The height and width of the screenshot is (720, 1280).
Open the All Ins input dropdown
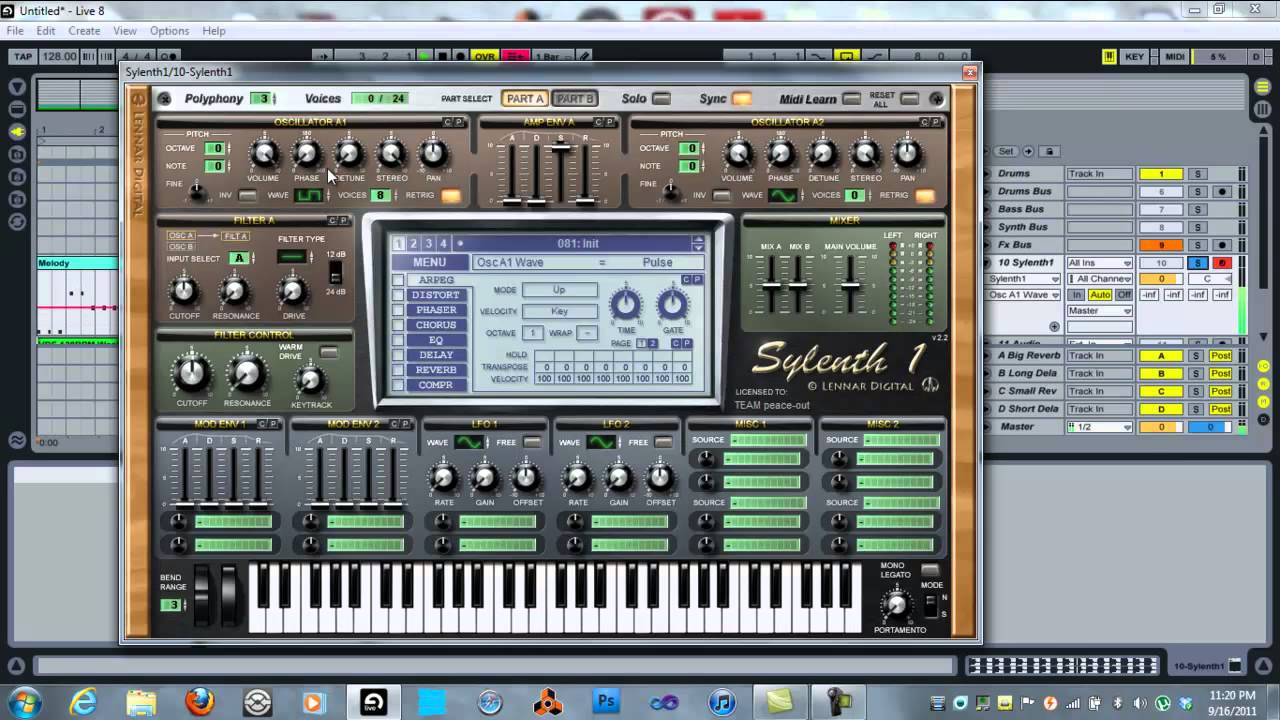pyautogui.click(x=1099, y=263)
